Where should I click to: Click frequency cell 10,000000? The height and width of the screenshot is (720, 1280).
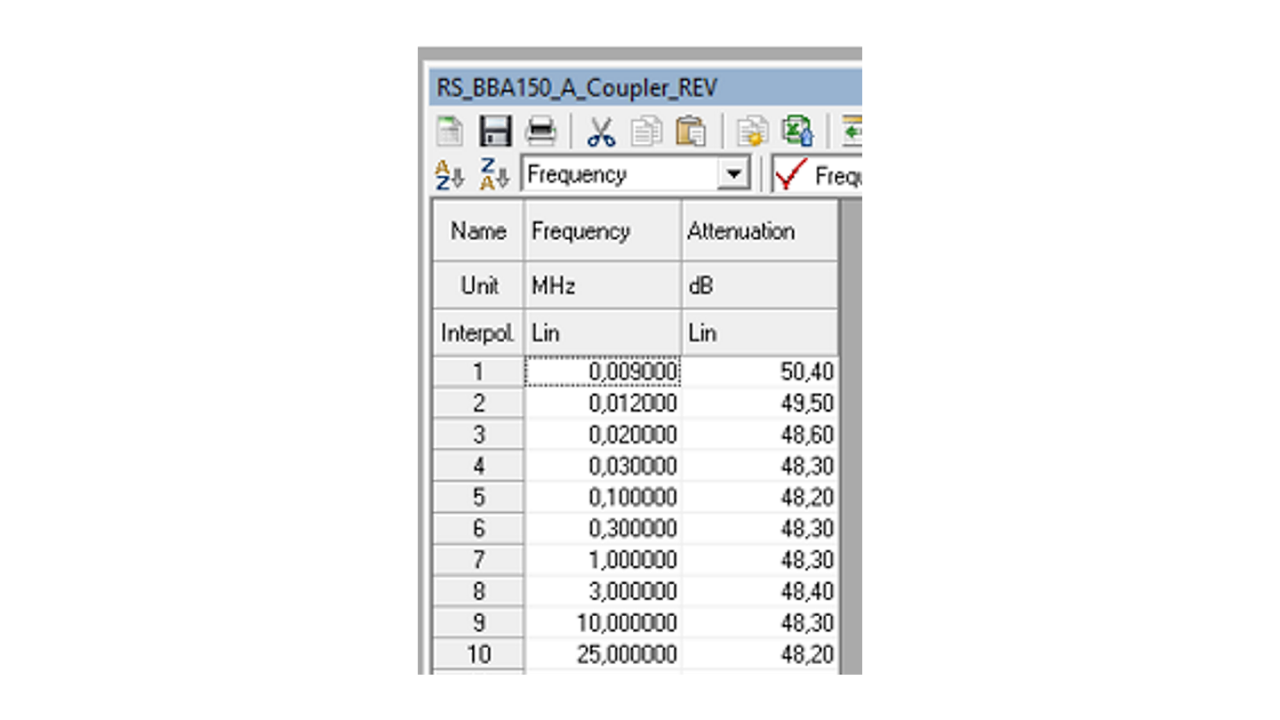tap(602, 623)
